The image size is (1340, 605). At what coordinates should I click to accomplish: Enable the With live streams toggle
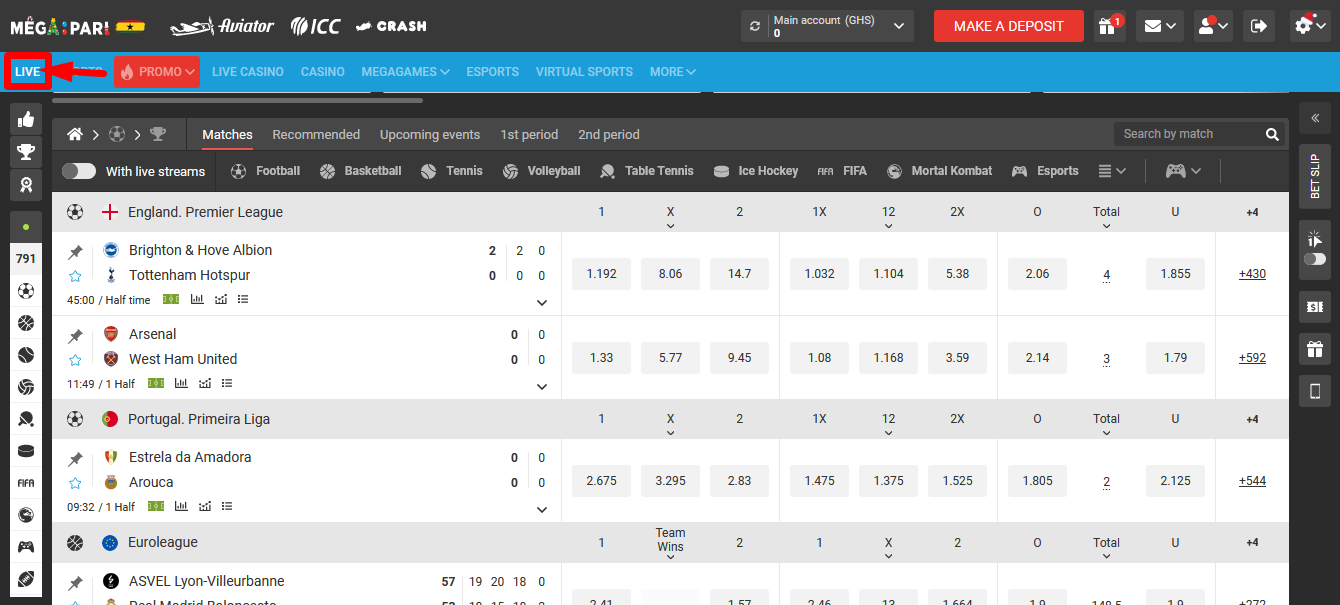point(79,170)
